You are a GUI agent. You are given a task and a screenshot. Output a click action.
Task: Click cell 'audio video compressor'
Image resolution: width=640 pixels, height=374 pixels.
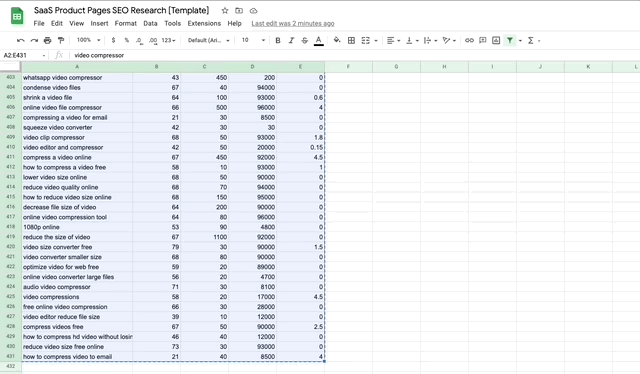pos(77,287)
